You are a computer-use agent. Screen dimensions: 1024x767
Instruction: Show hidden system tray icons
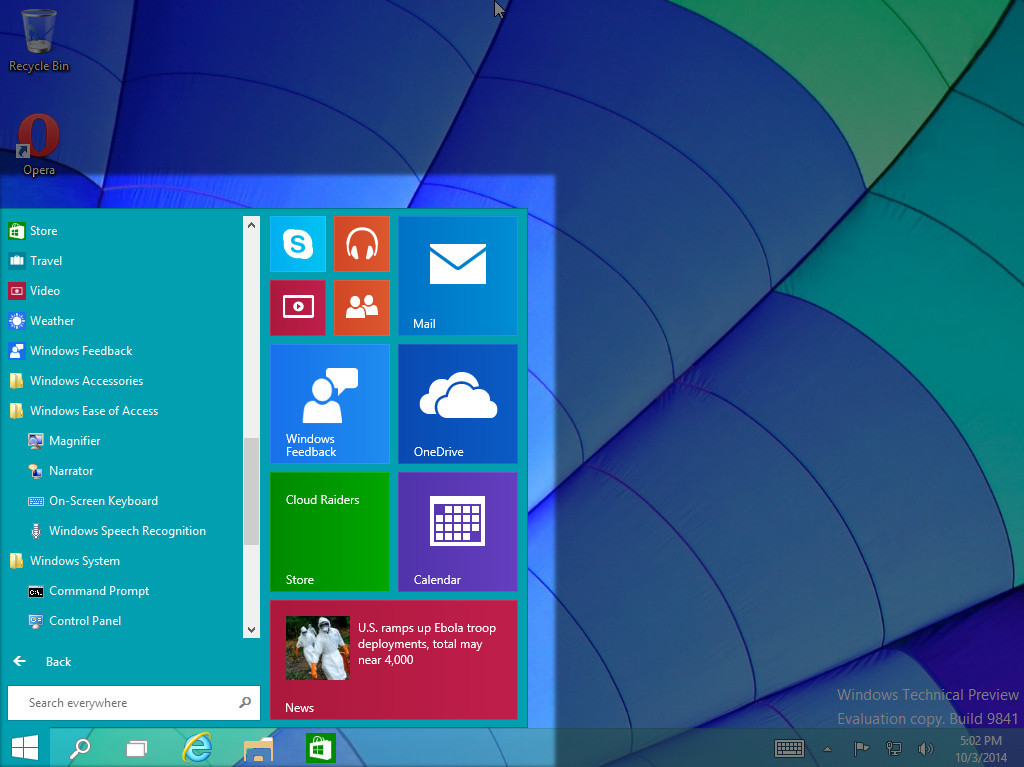point(827,749)
